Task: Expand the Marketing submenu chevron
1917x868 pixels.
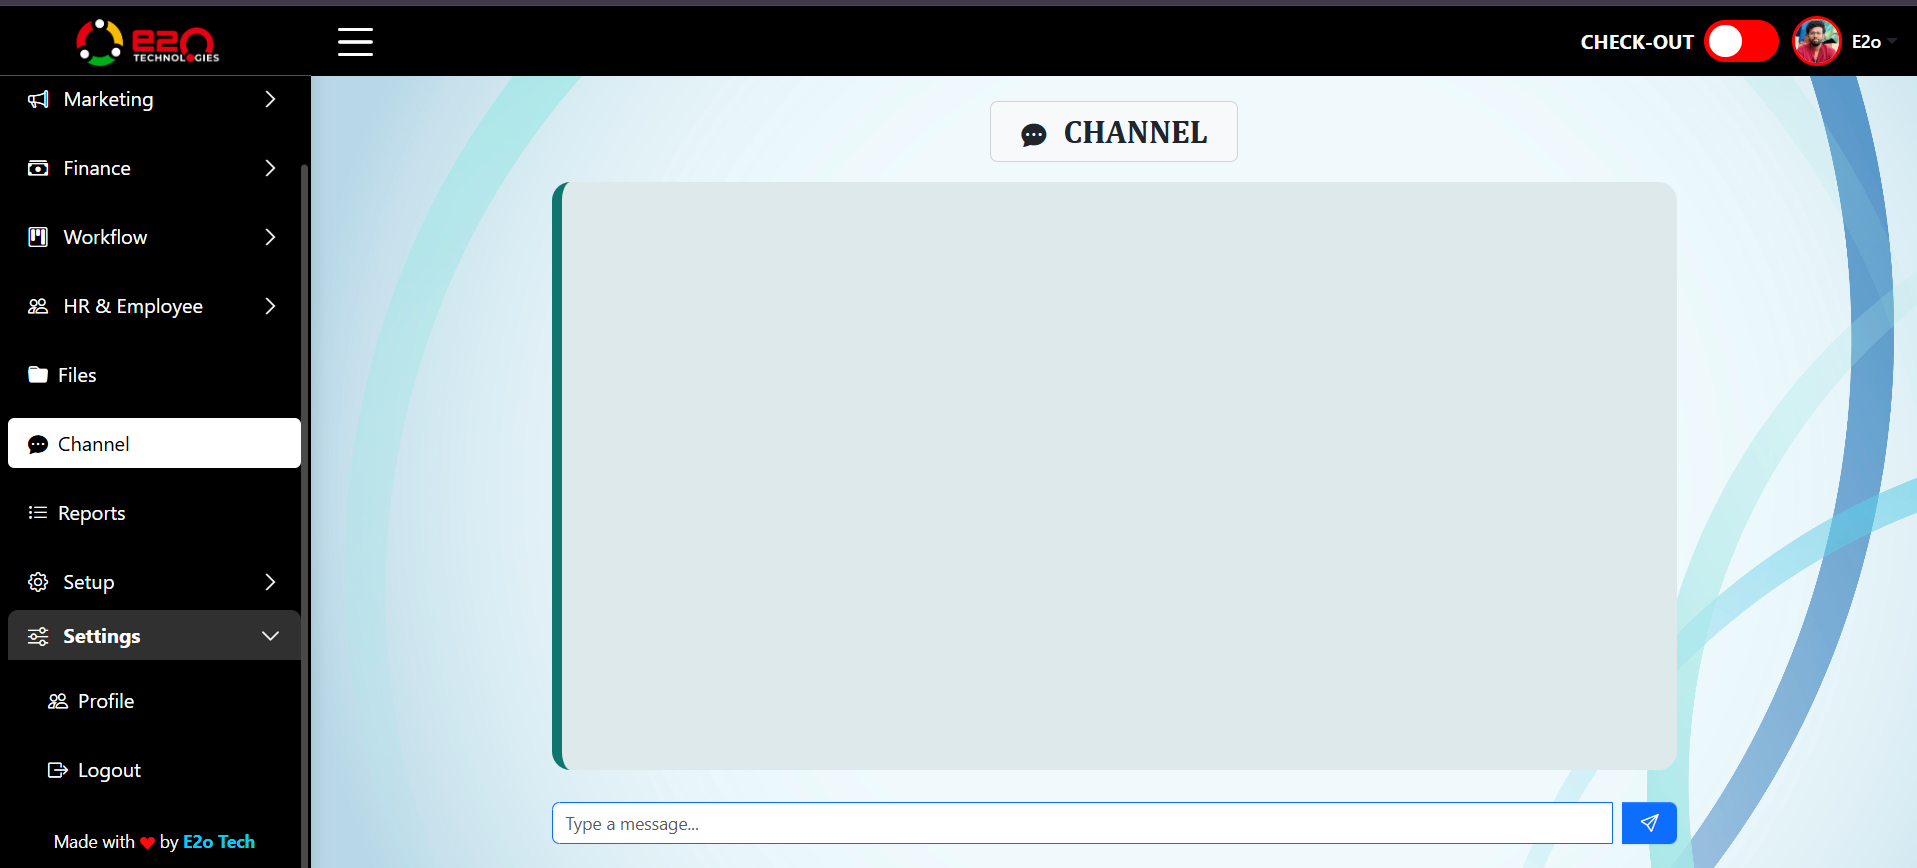Action: (x=270, y=99)
